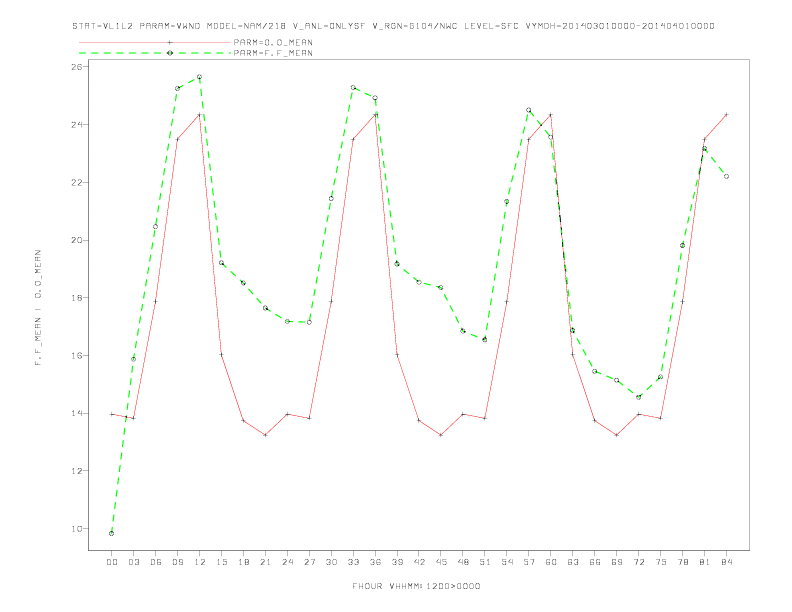Click x-axis tick label 39
Viewport: 792px width, 612px height.
click(397, 562)
